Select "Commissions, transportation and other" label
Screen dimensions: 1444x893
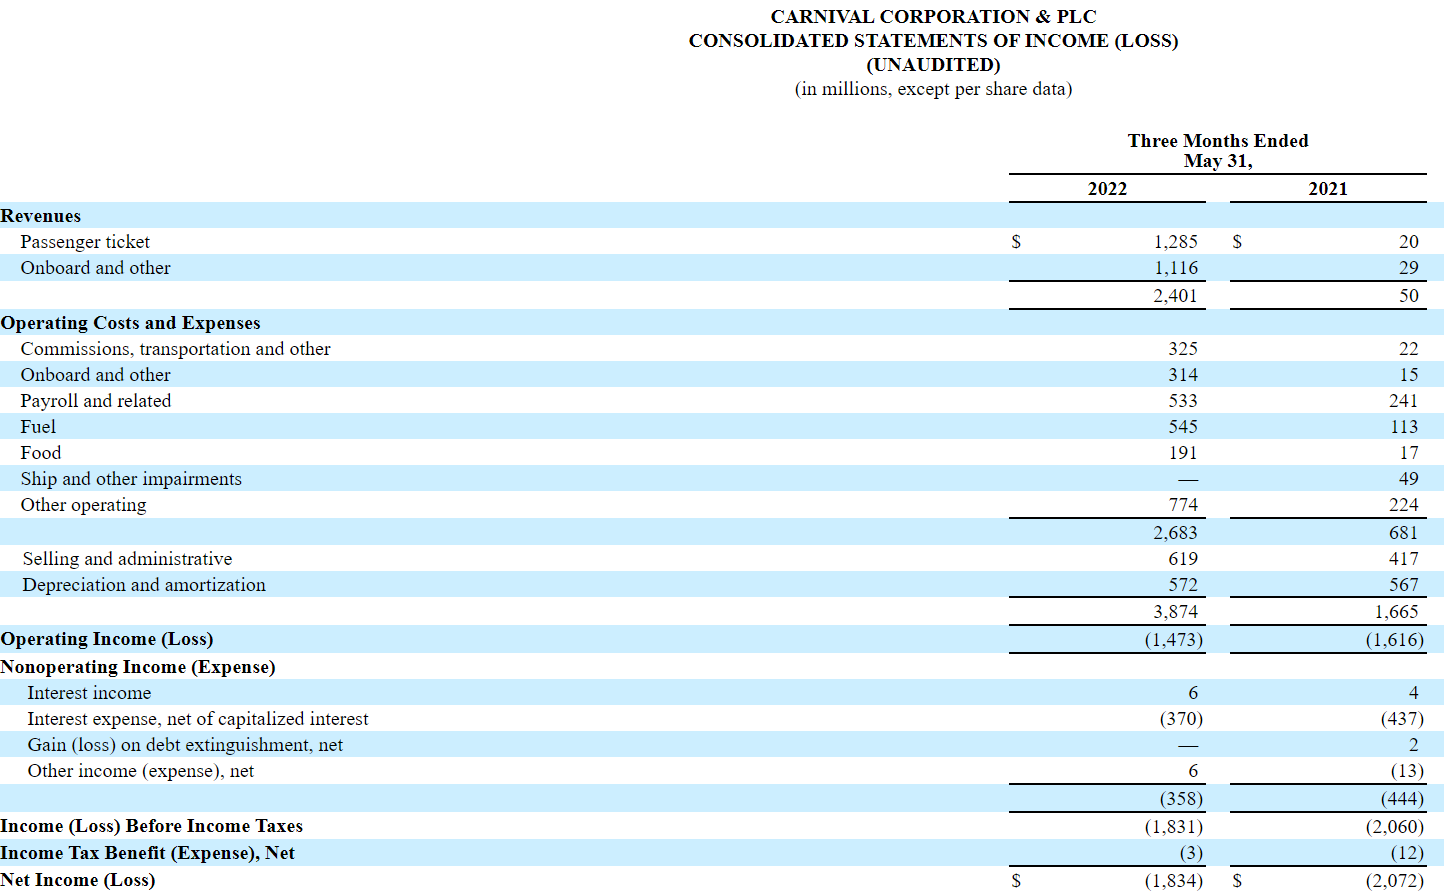(x=175, y=349)
